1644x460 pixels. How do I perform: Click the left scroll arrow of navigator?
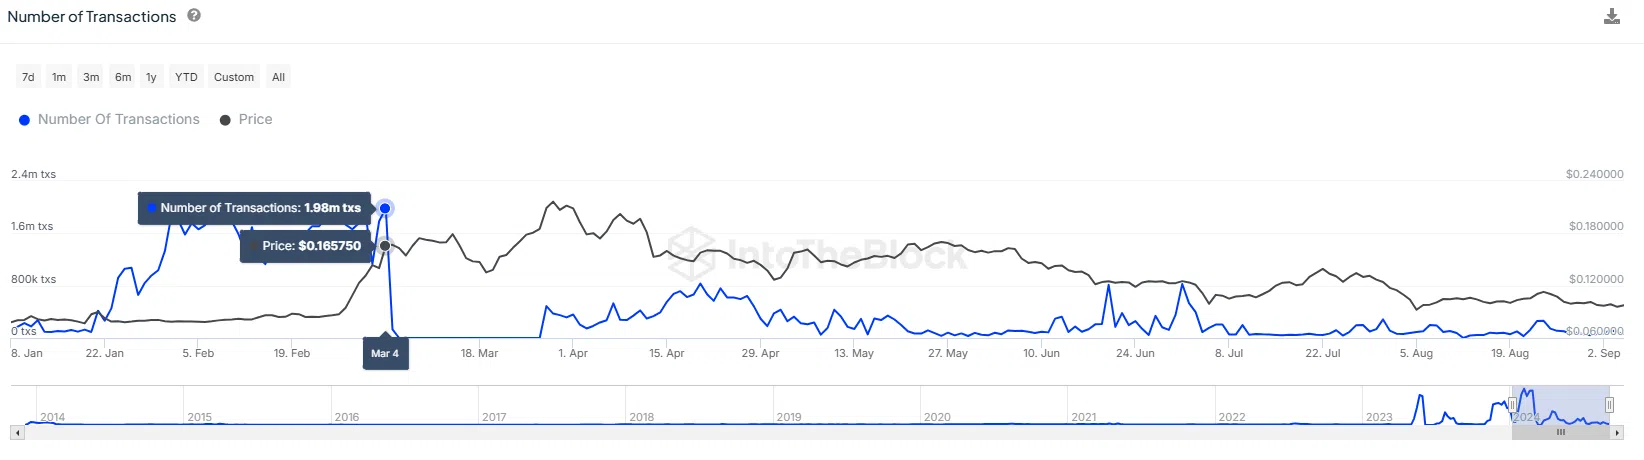point(16,432)
